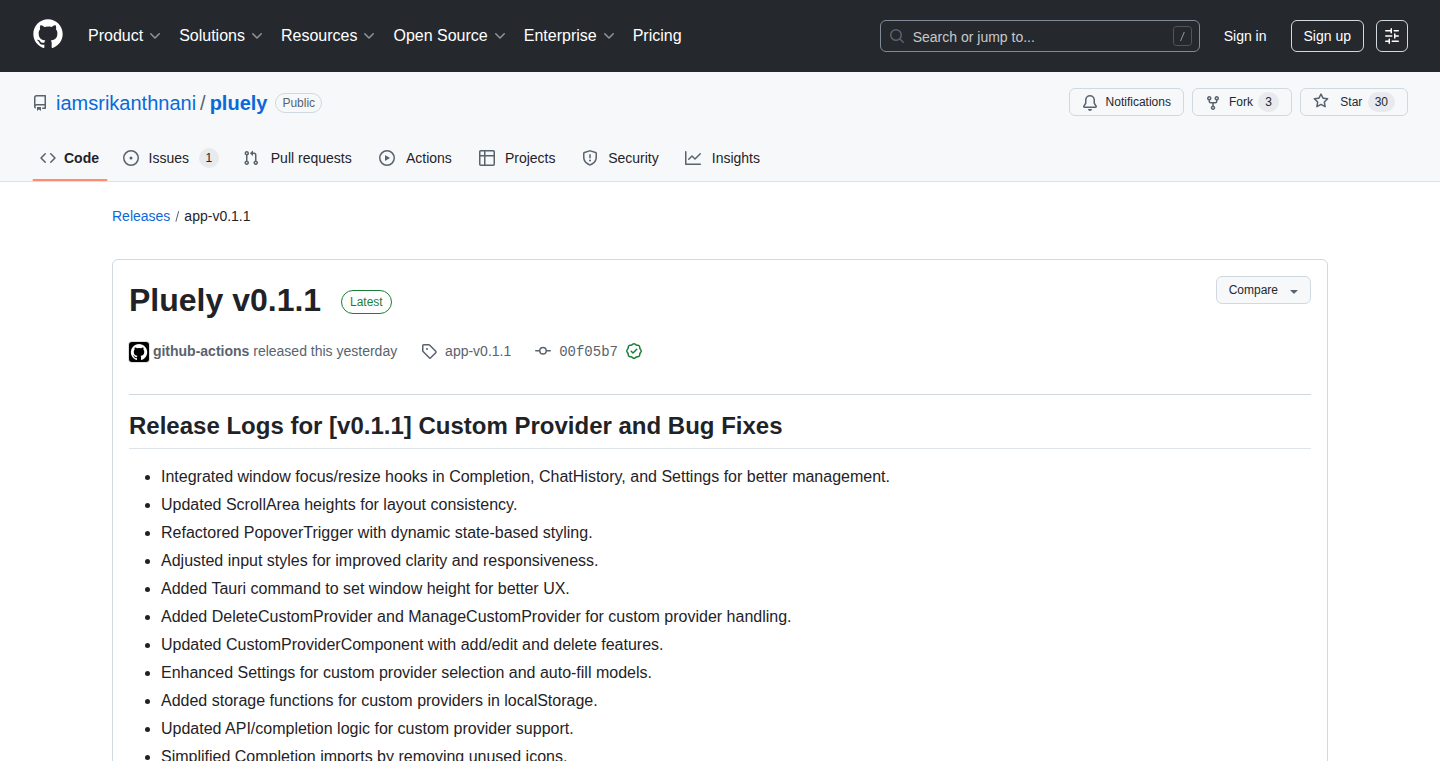Click the repository icon beside iamsrikanthnani
This screenshot has height=761, width=1440.
pyautogui.click(x=40, y=103)
